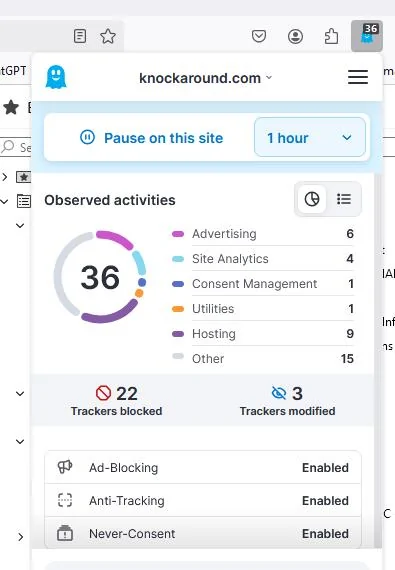Click the Ad-Blocking megaphone icon
The width and height of the screenshot is (395, 570).
65,467
